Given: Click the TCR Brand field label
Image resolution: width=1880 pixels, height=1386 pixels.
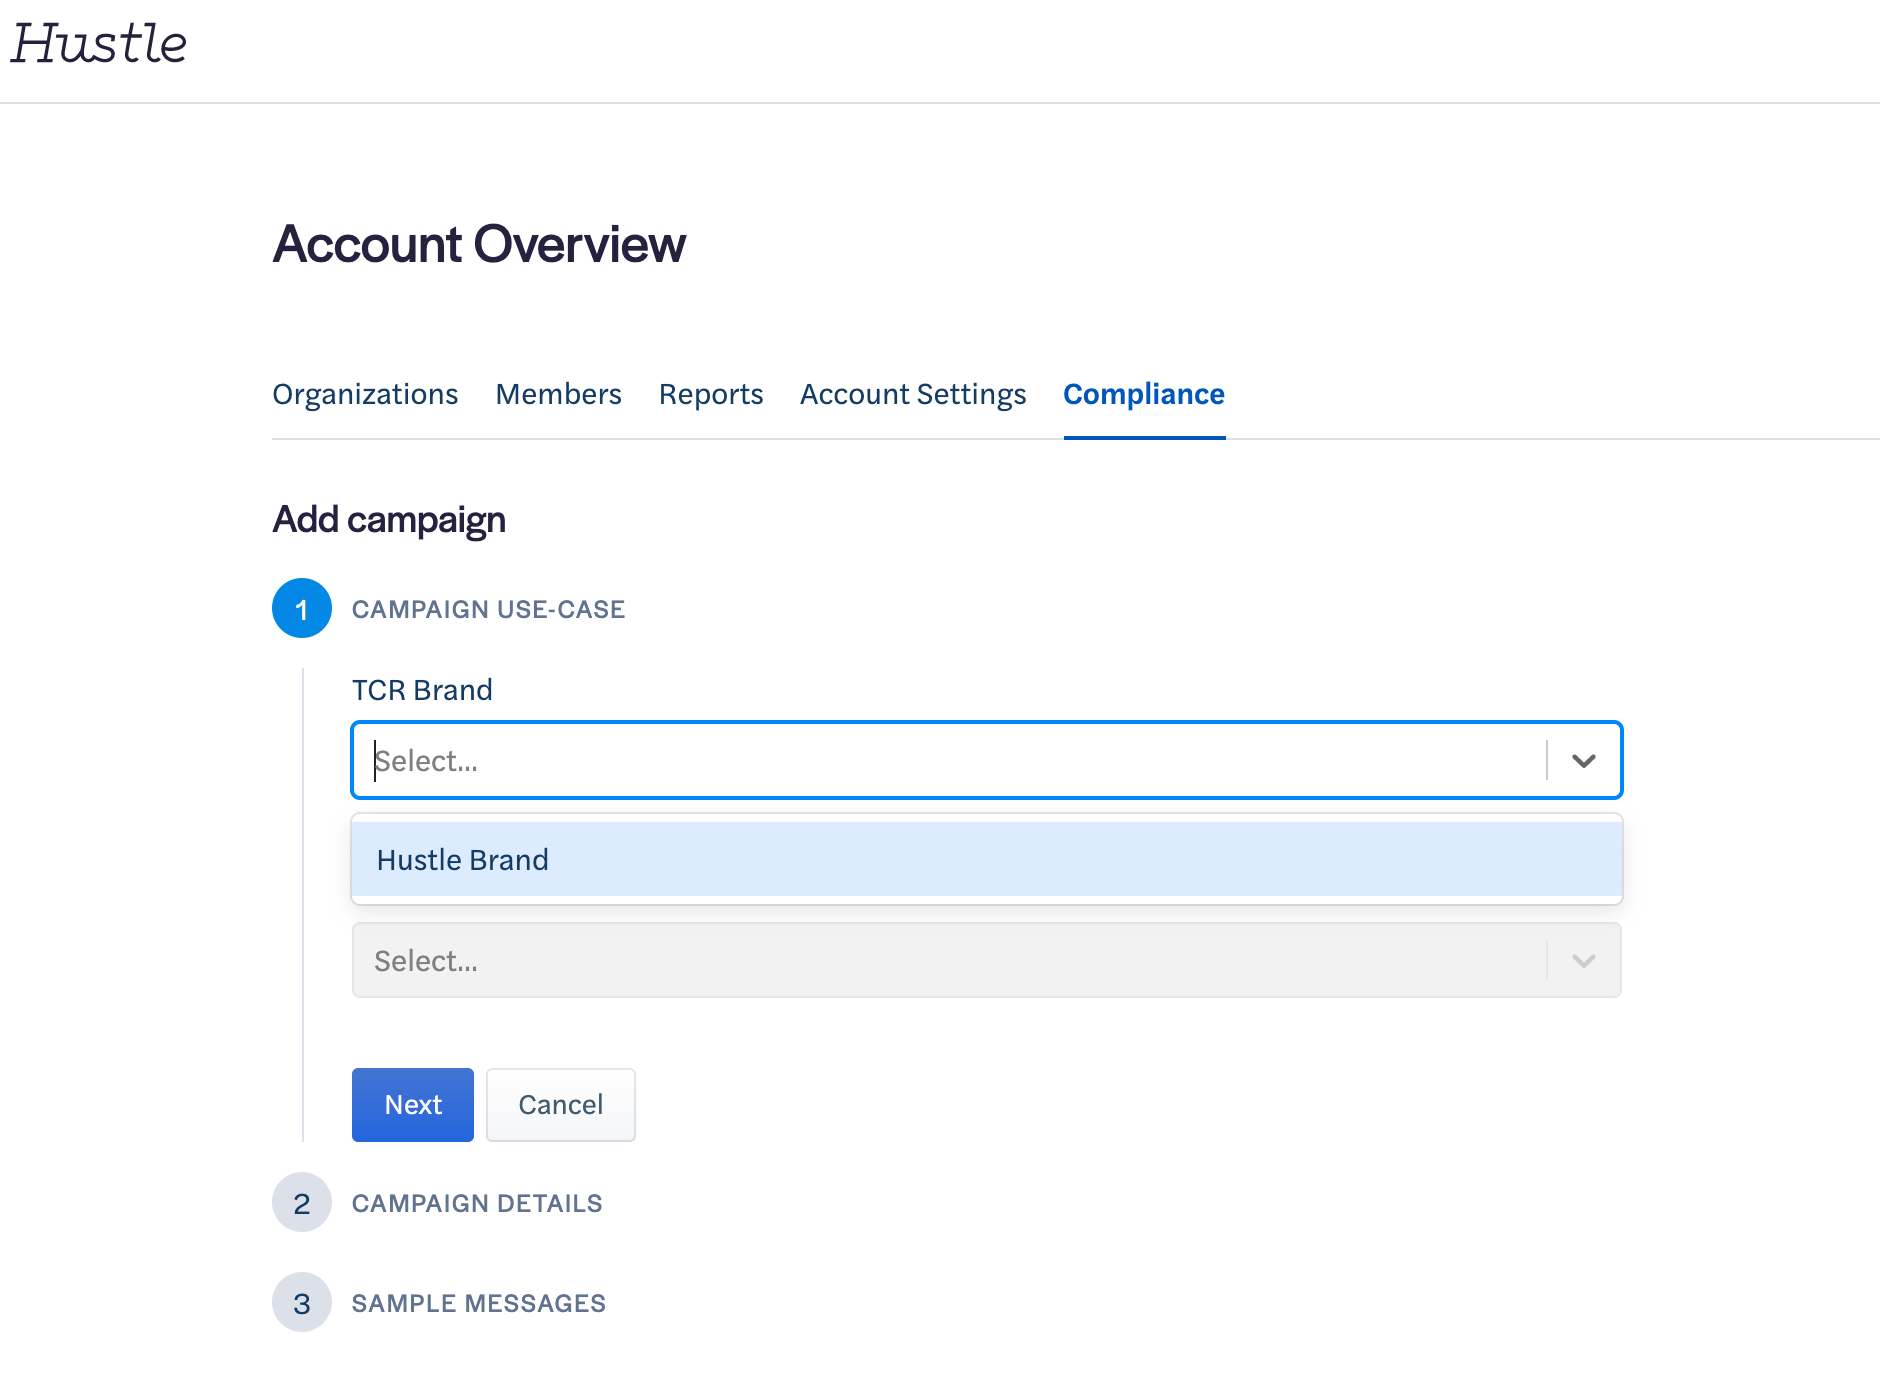Looking at the screenshot, I should (x=422, y=690).
